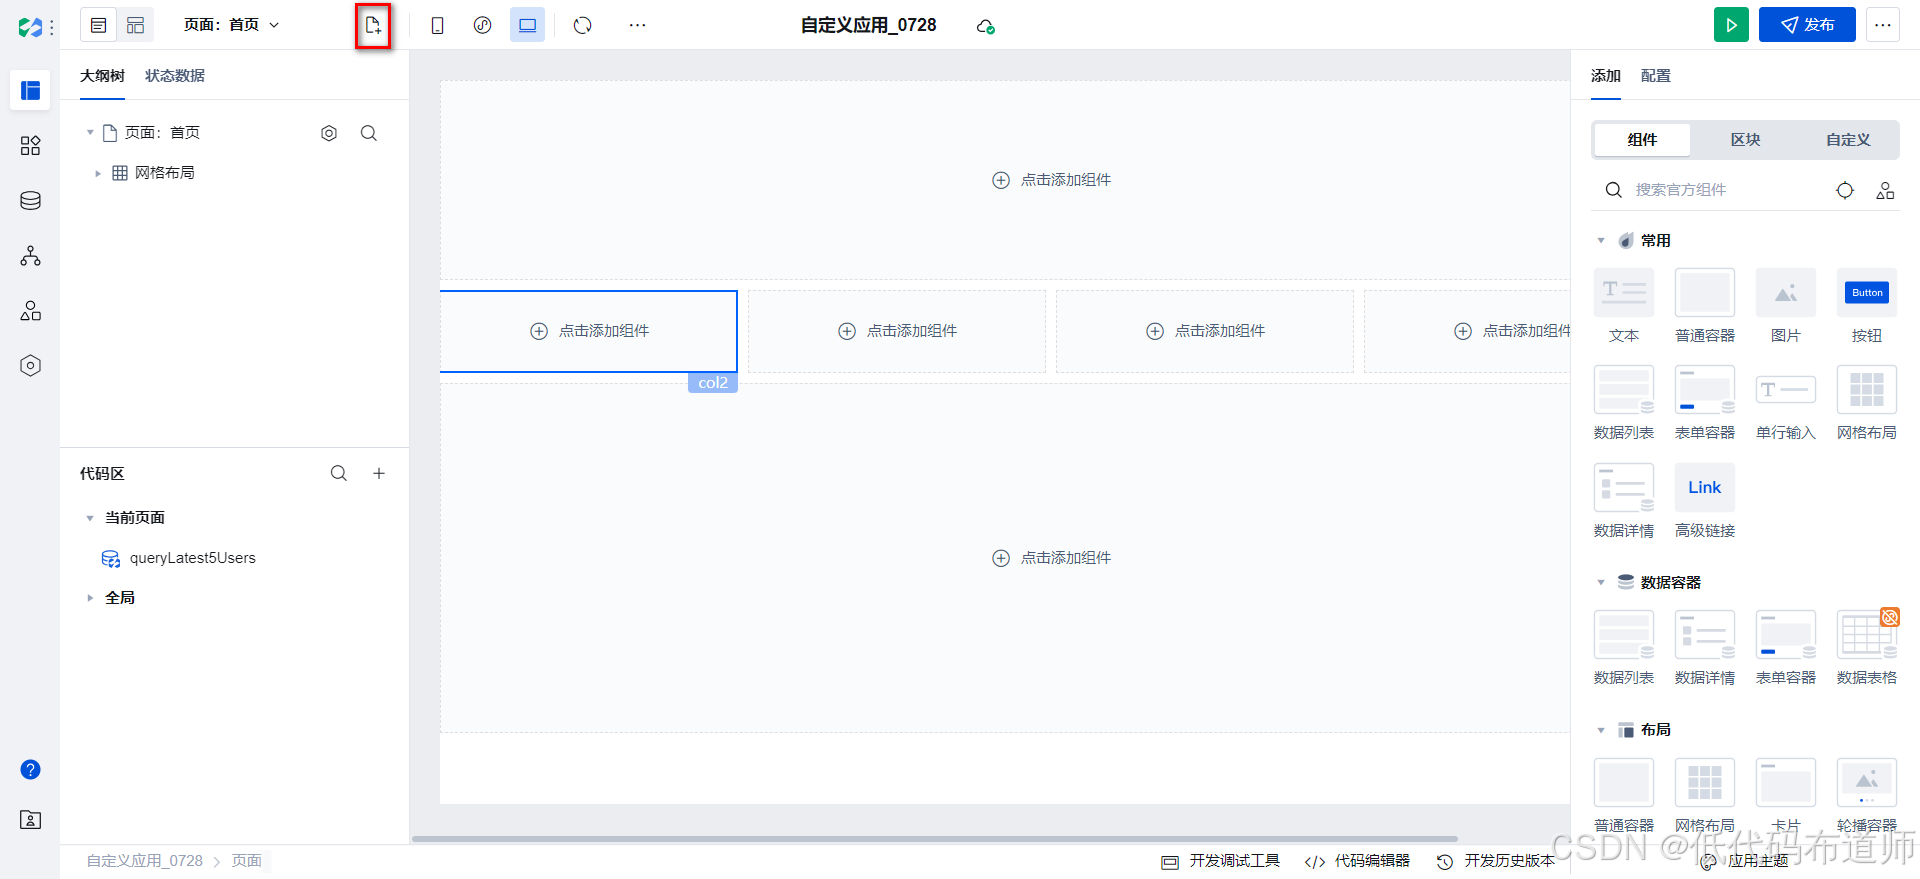
Task: Select the mini program preview icon
Action: point(482,25)
